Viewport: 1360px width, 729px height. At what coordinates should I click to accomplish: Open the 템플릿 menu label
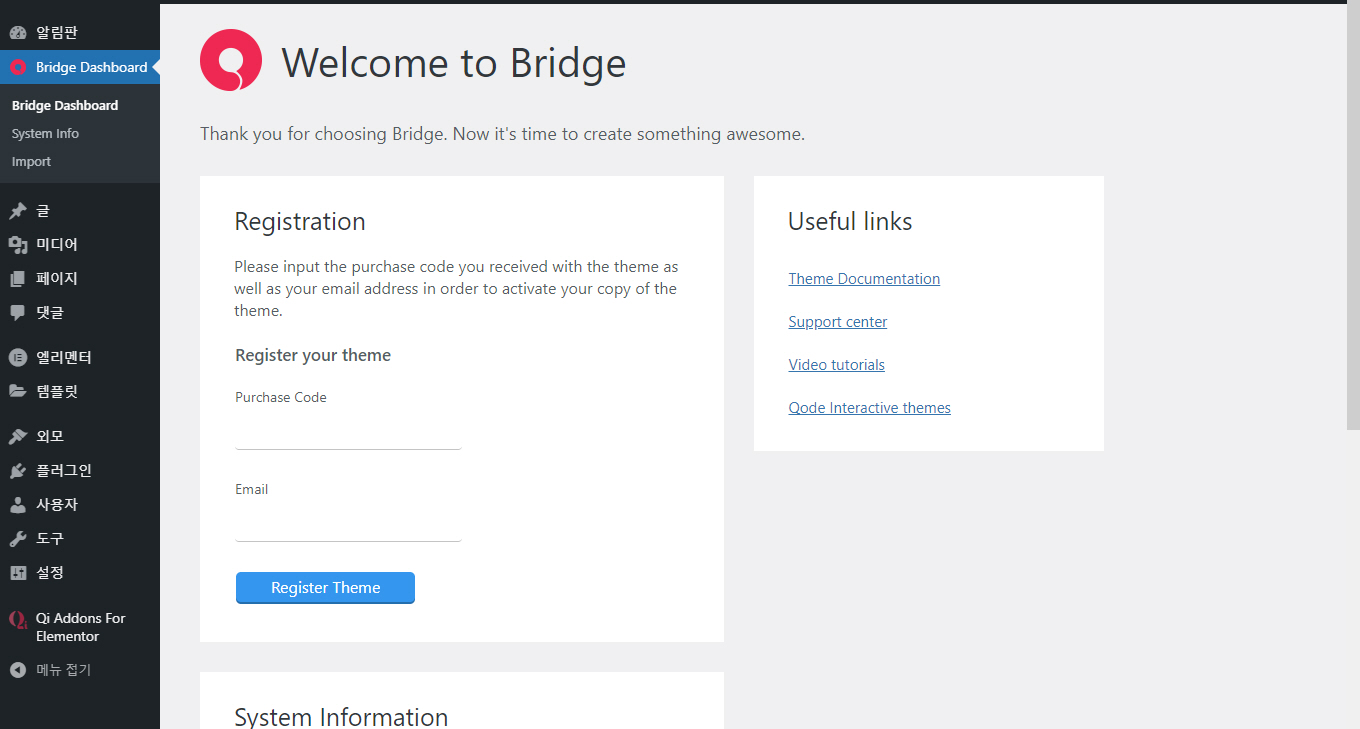(x=57, y=391)
